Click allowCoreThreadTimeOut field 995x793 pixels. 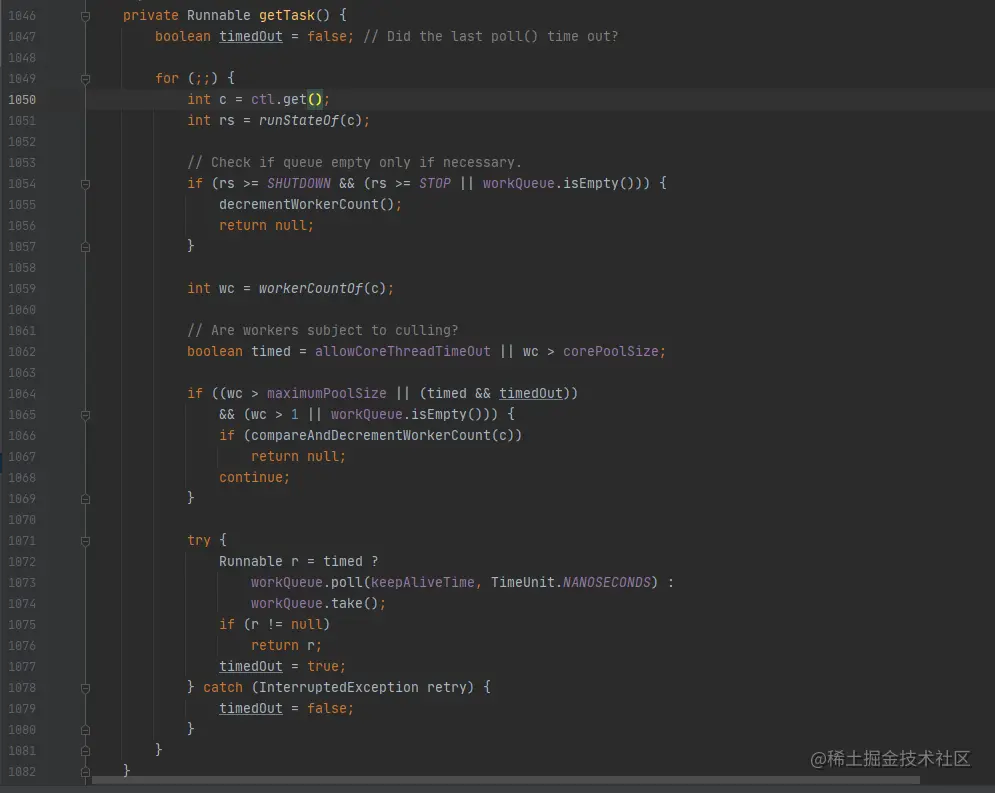[402, 351]
